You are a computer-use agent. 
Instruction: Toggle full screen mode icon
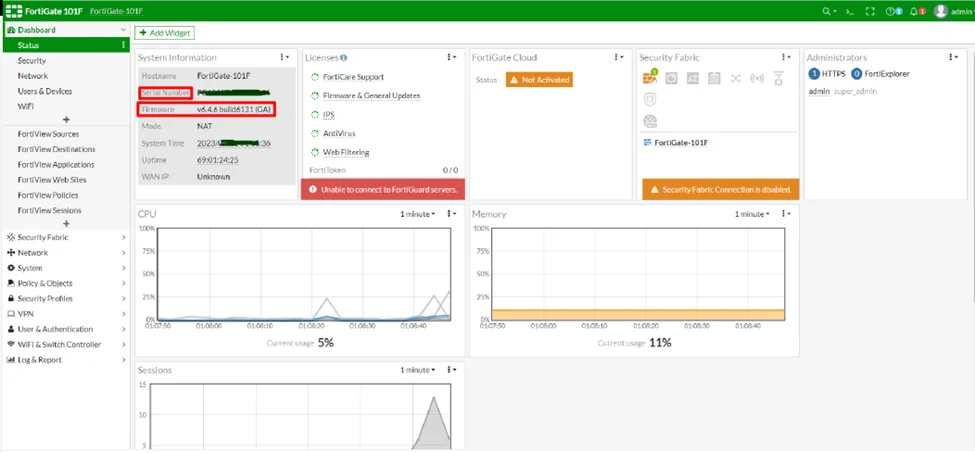coord(870,11)
